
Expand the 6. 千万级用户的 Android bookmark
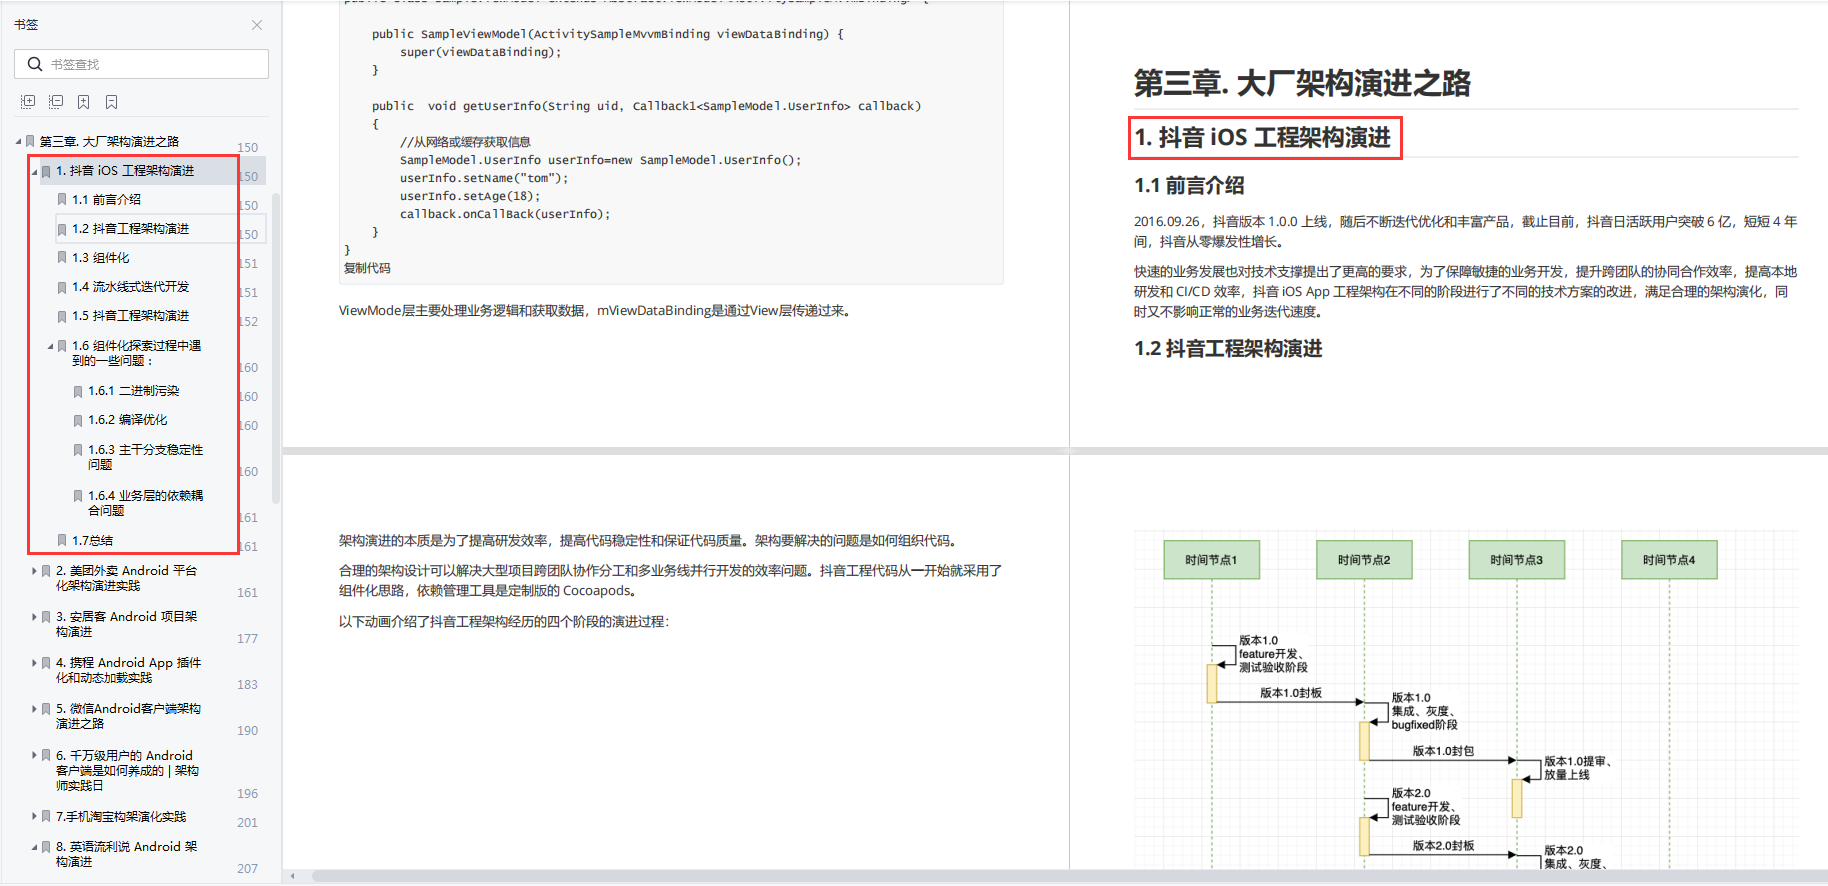(x=34, y=756)
